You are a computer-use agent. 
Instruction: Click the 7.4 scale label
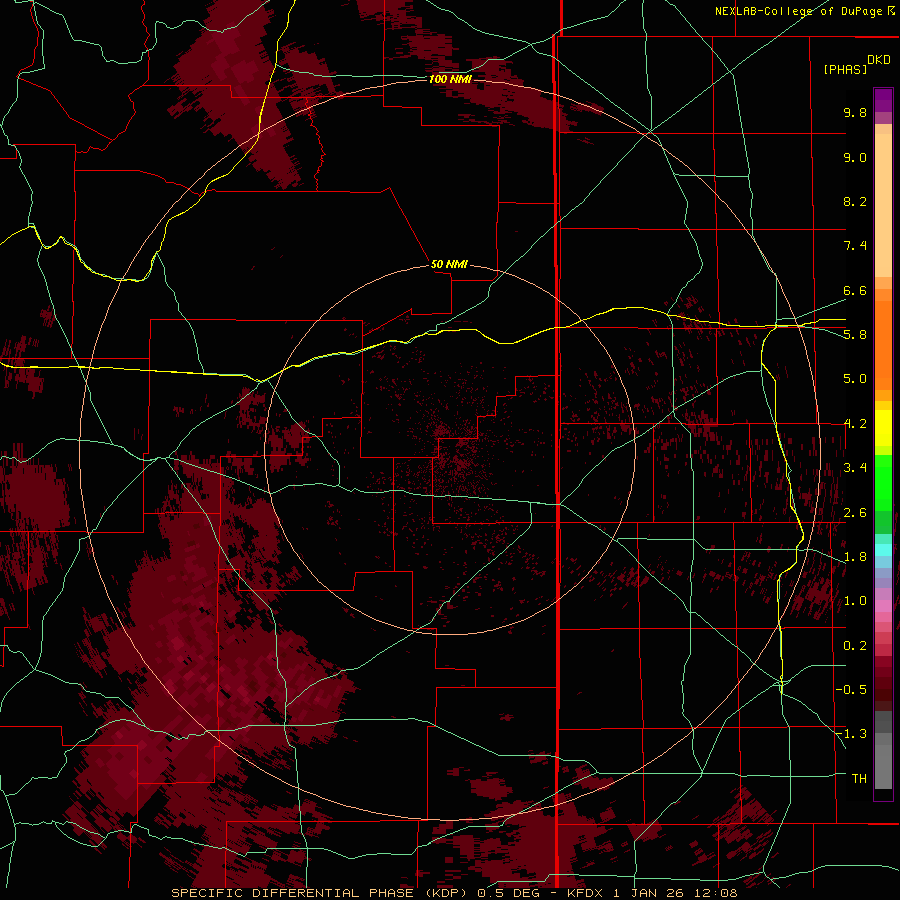point(855,246)
